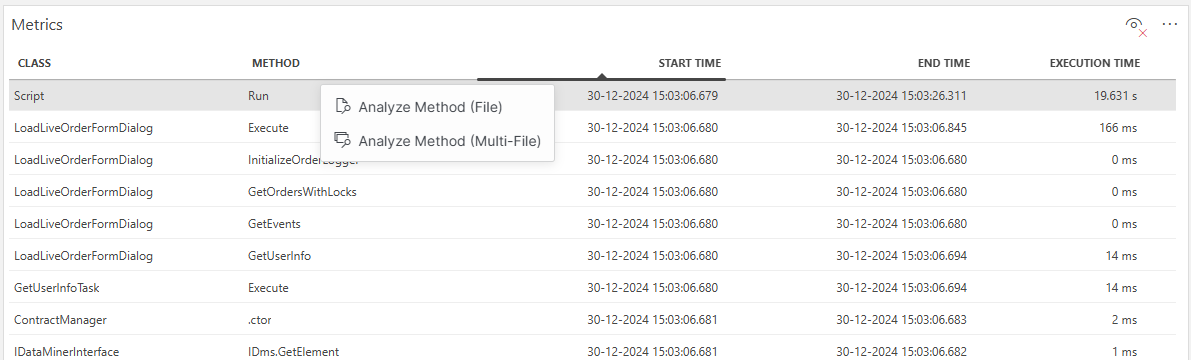Screen dimensions: 1191x360
Task: Sort by the START TIME column header
Action: [x=690, y=63]
